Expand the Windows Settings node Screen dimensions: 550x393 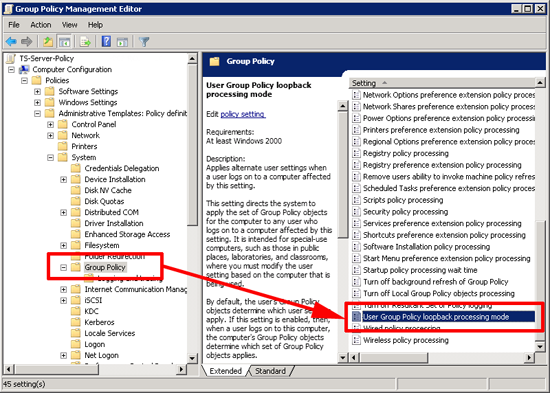(x=37, y=102)
